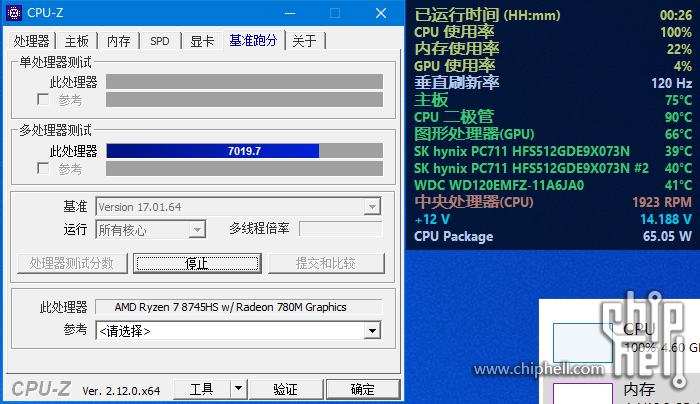Click the 垂直刷新率 120 Hz entry
The height and width of the screenshot is (404, 700).
point(553,83)
